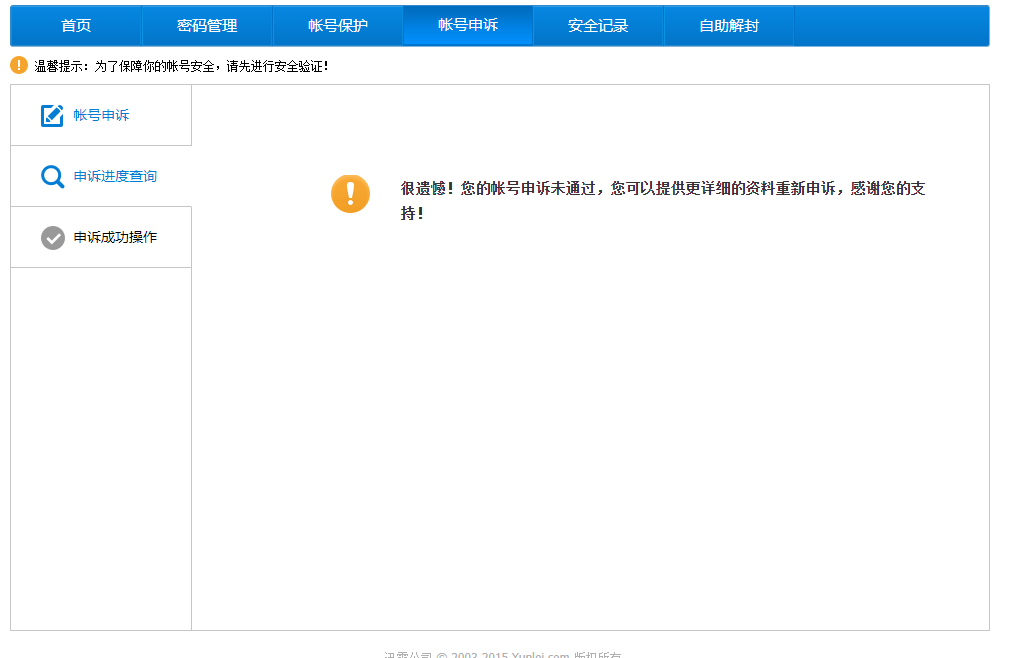Go to 自助解封 page

(x=728, y=25)
